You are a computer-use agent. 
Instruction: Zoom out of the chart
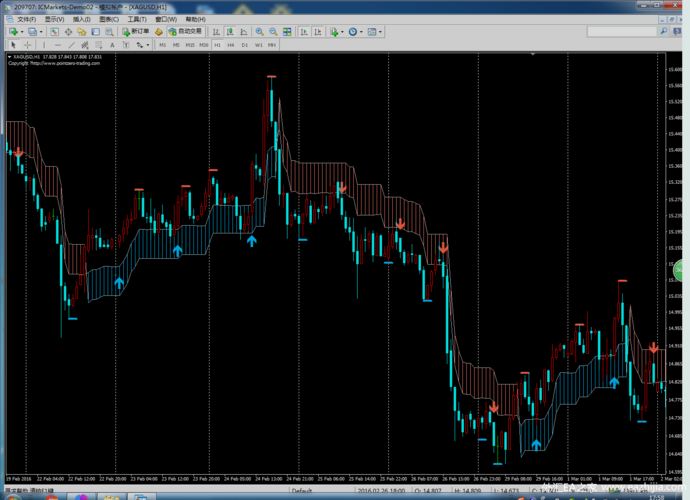coord(274,32)
